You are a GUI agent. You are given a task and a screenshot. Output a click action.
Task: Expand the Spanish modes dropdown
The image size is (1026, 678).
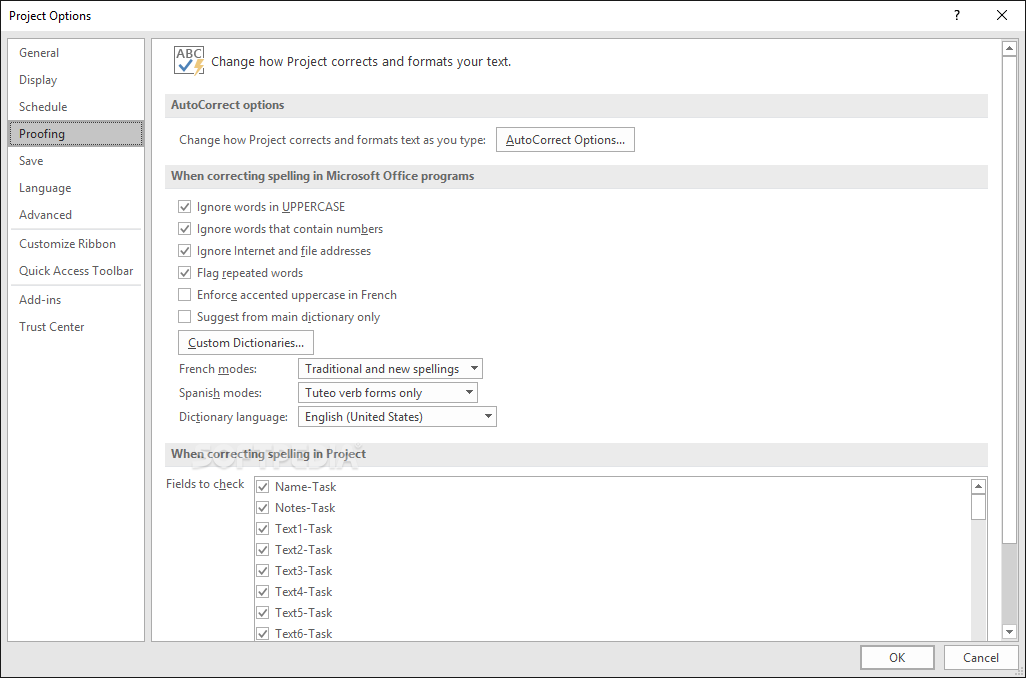click(387, 393)
